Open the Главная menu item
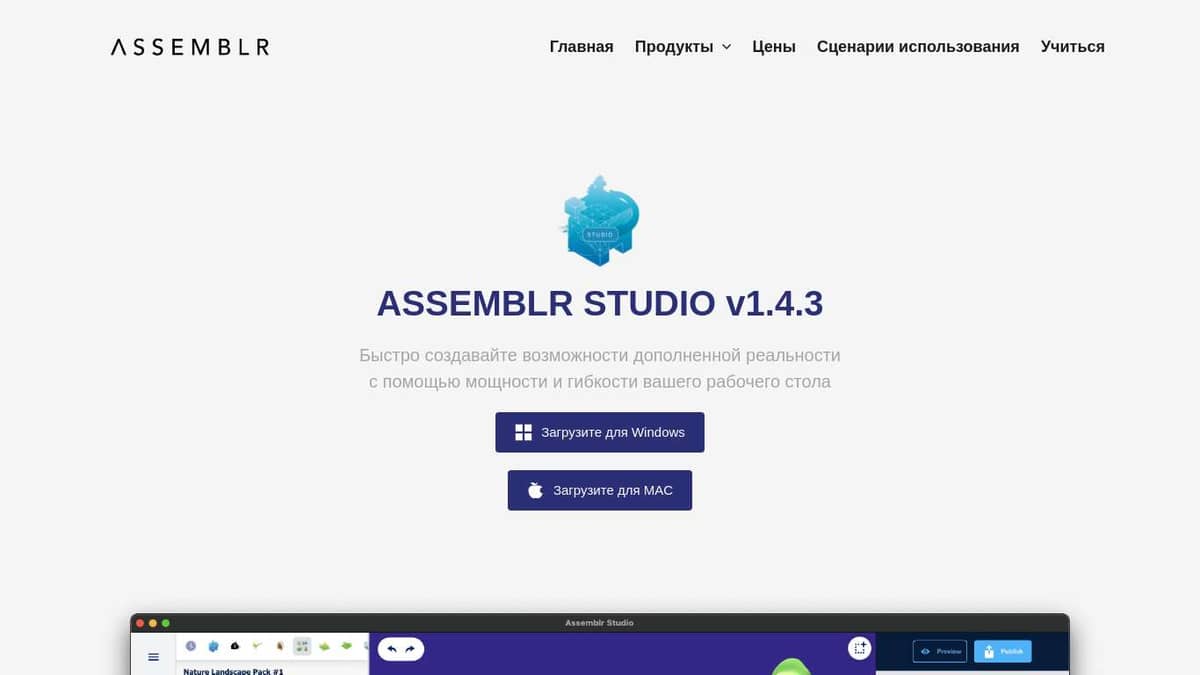The image size is (1200, 675). pyautogui.click(x=581, y=46)
